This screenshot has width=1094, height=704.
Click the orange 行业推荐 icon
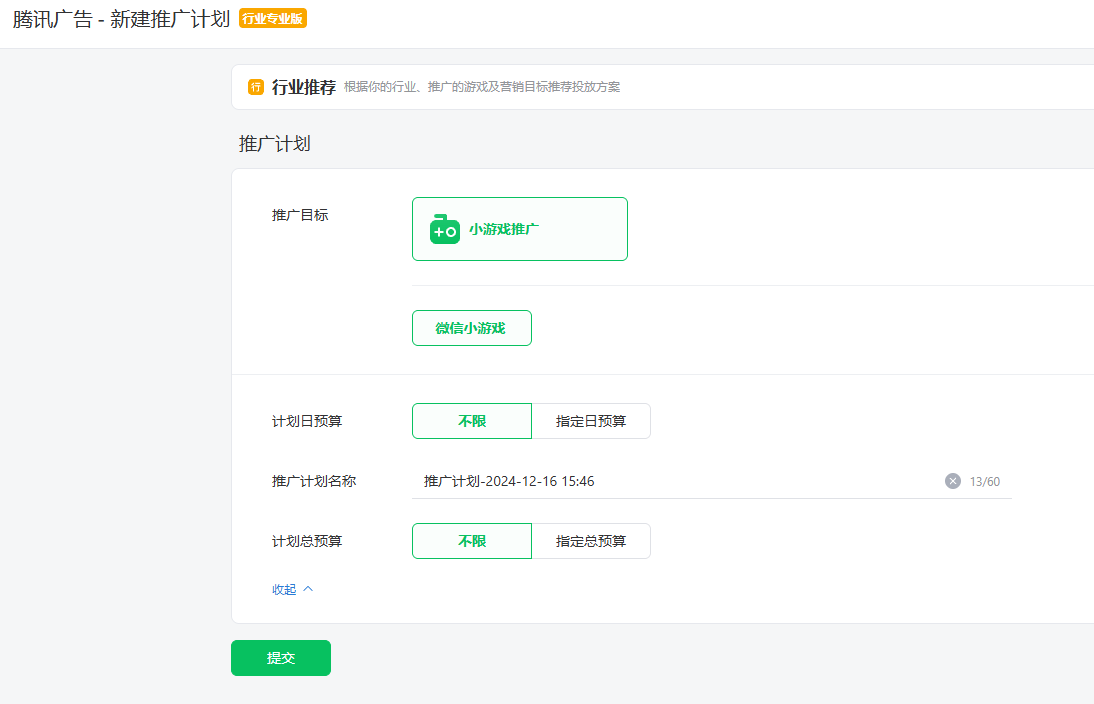pos(255,87)
